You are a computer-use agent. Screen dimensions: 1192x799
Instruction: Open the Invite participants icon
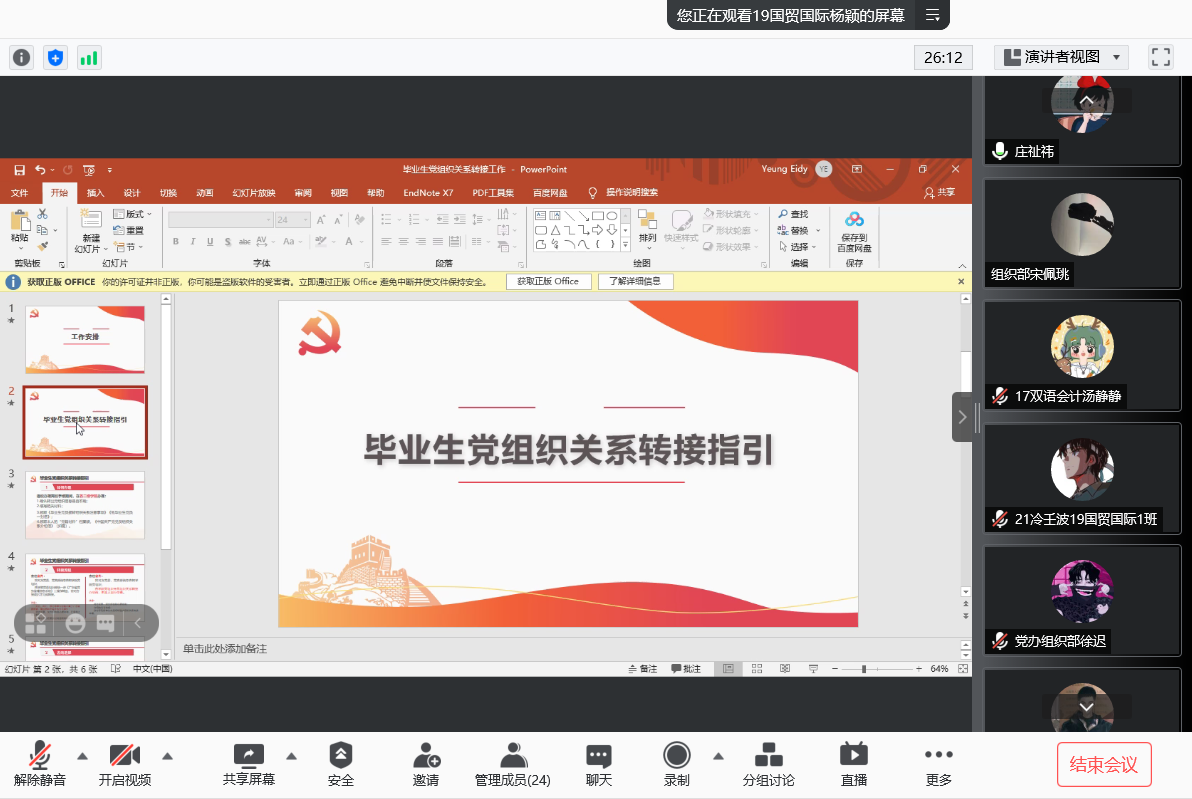coord(426,765)
